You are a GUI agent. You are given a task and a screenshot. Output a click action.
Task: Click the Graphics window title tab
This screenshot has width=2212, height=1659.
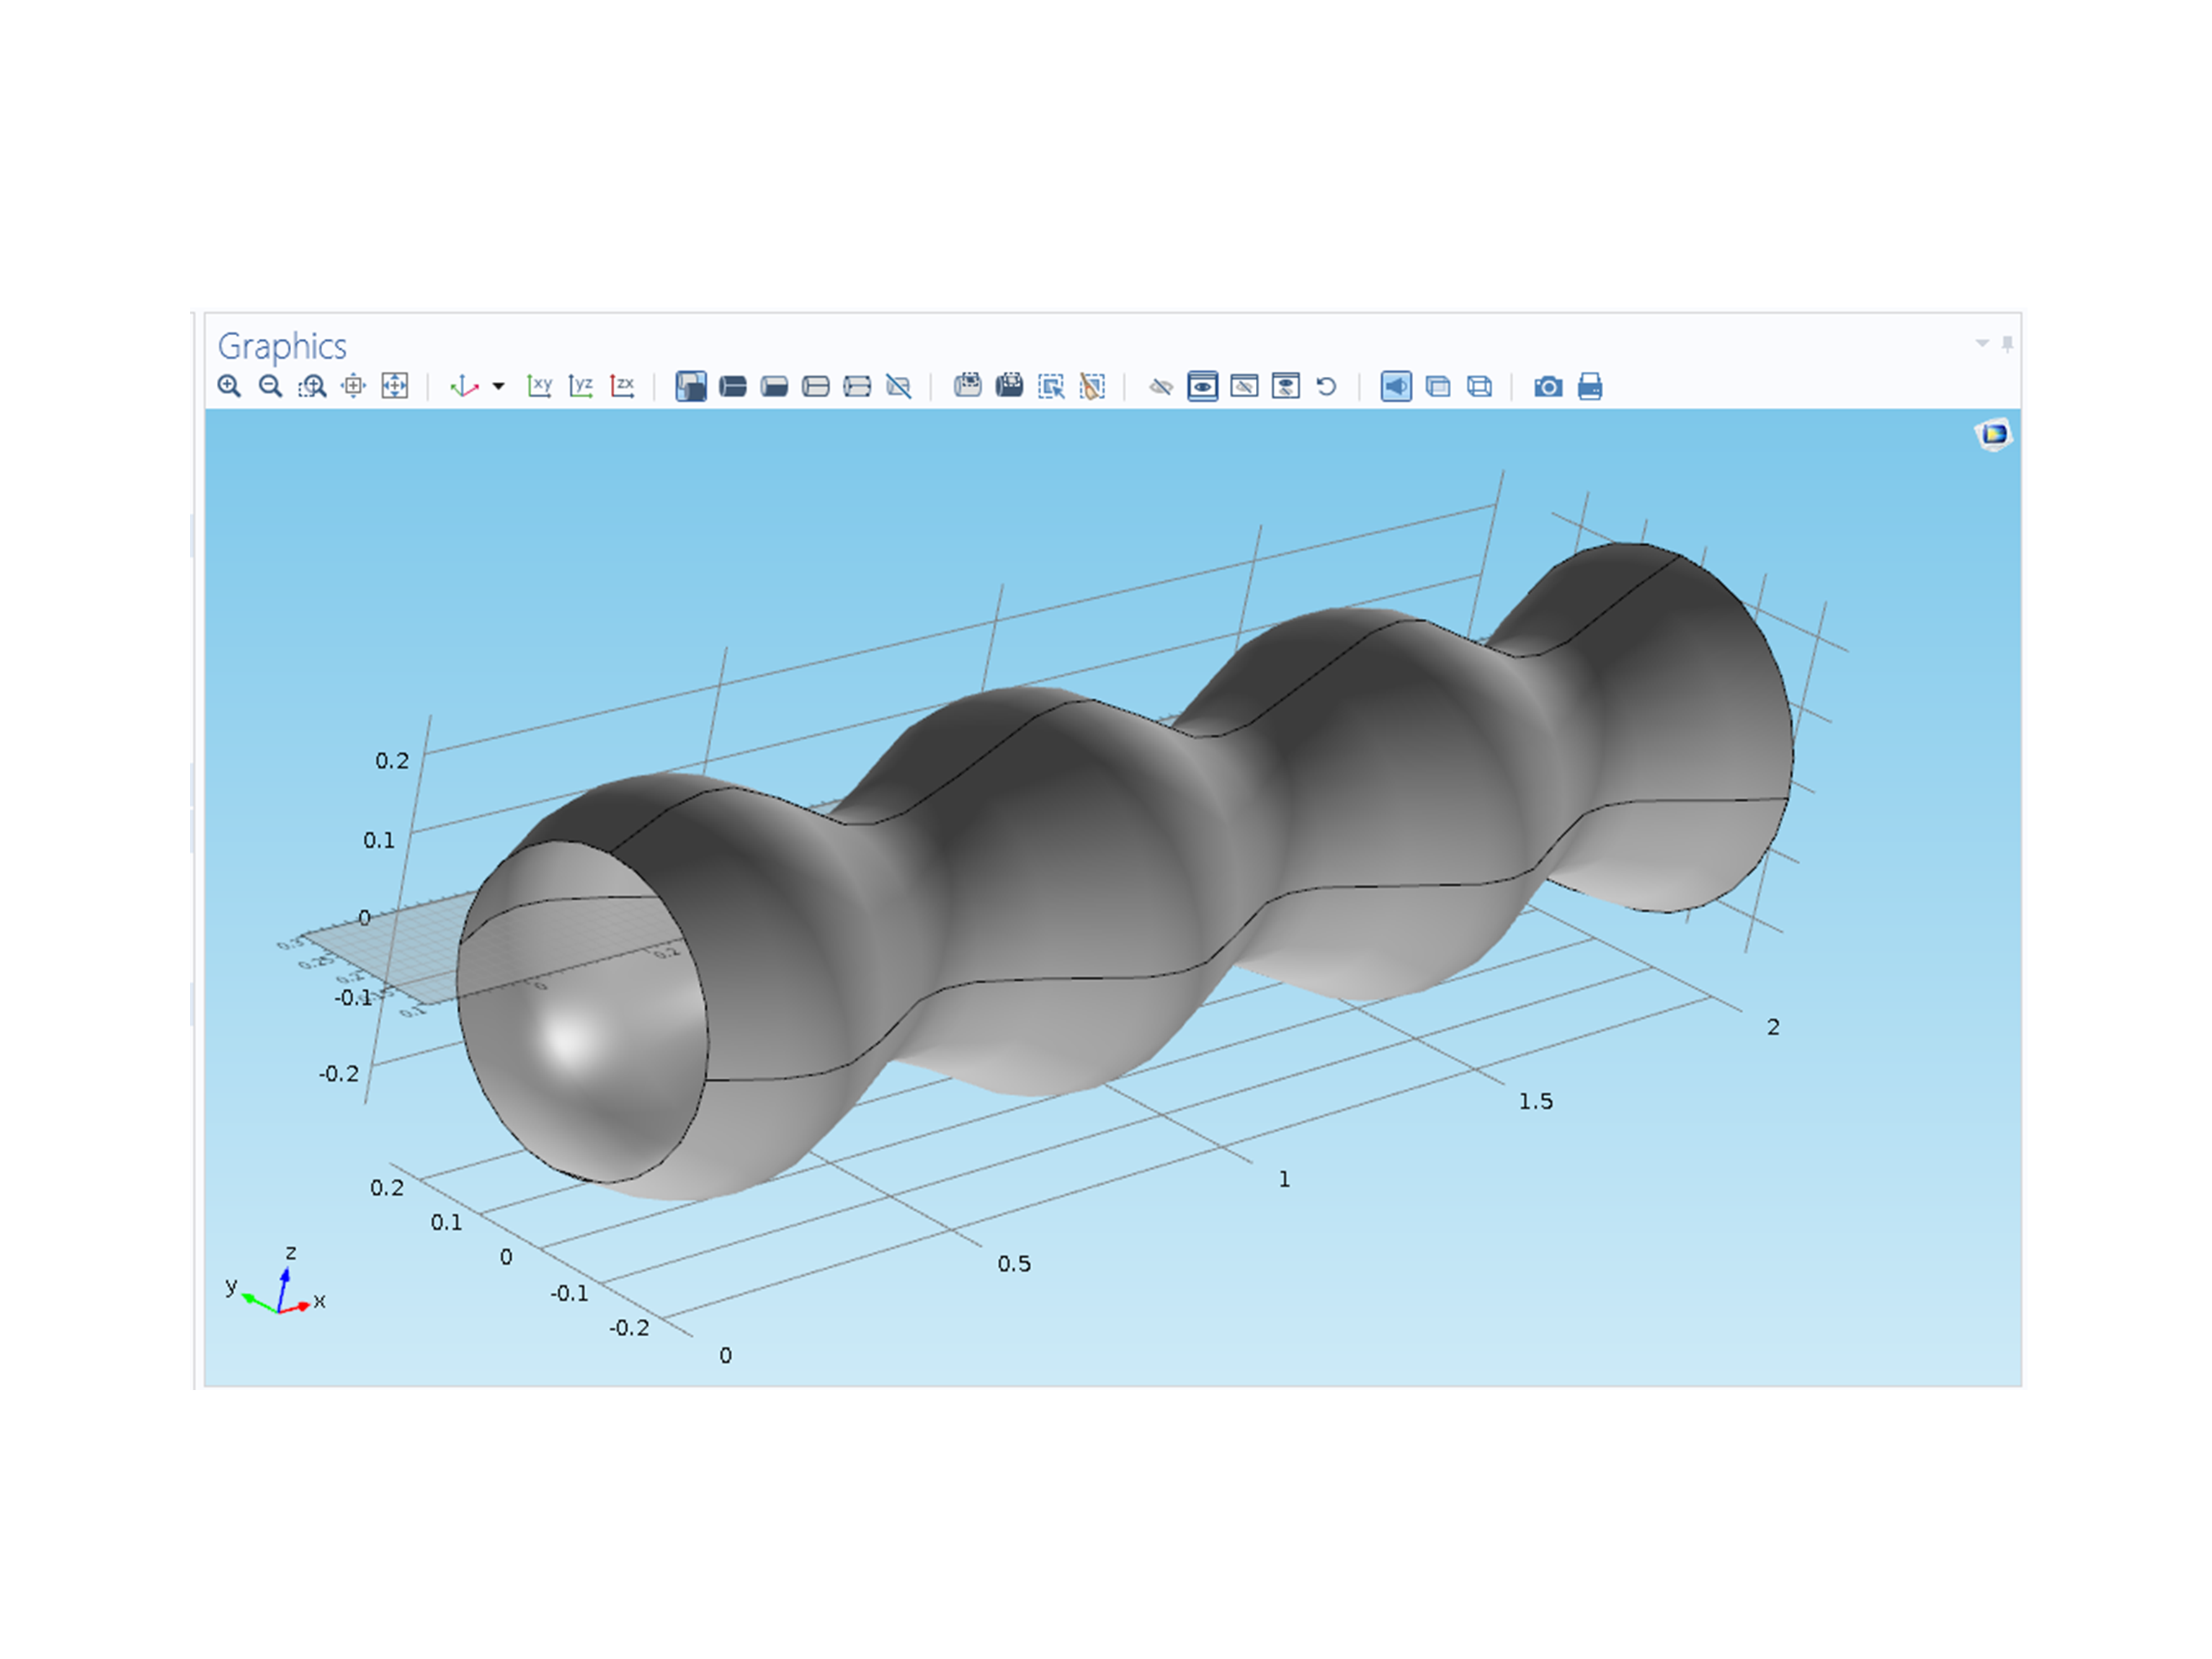282,346
